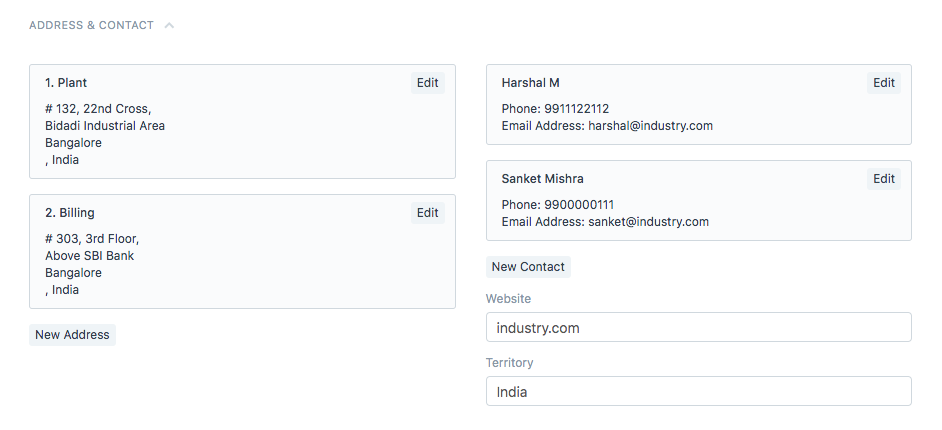
Task: Click the Website field label
Action: (x=508, y=299)
